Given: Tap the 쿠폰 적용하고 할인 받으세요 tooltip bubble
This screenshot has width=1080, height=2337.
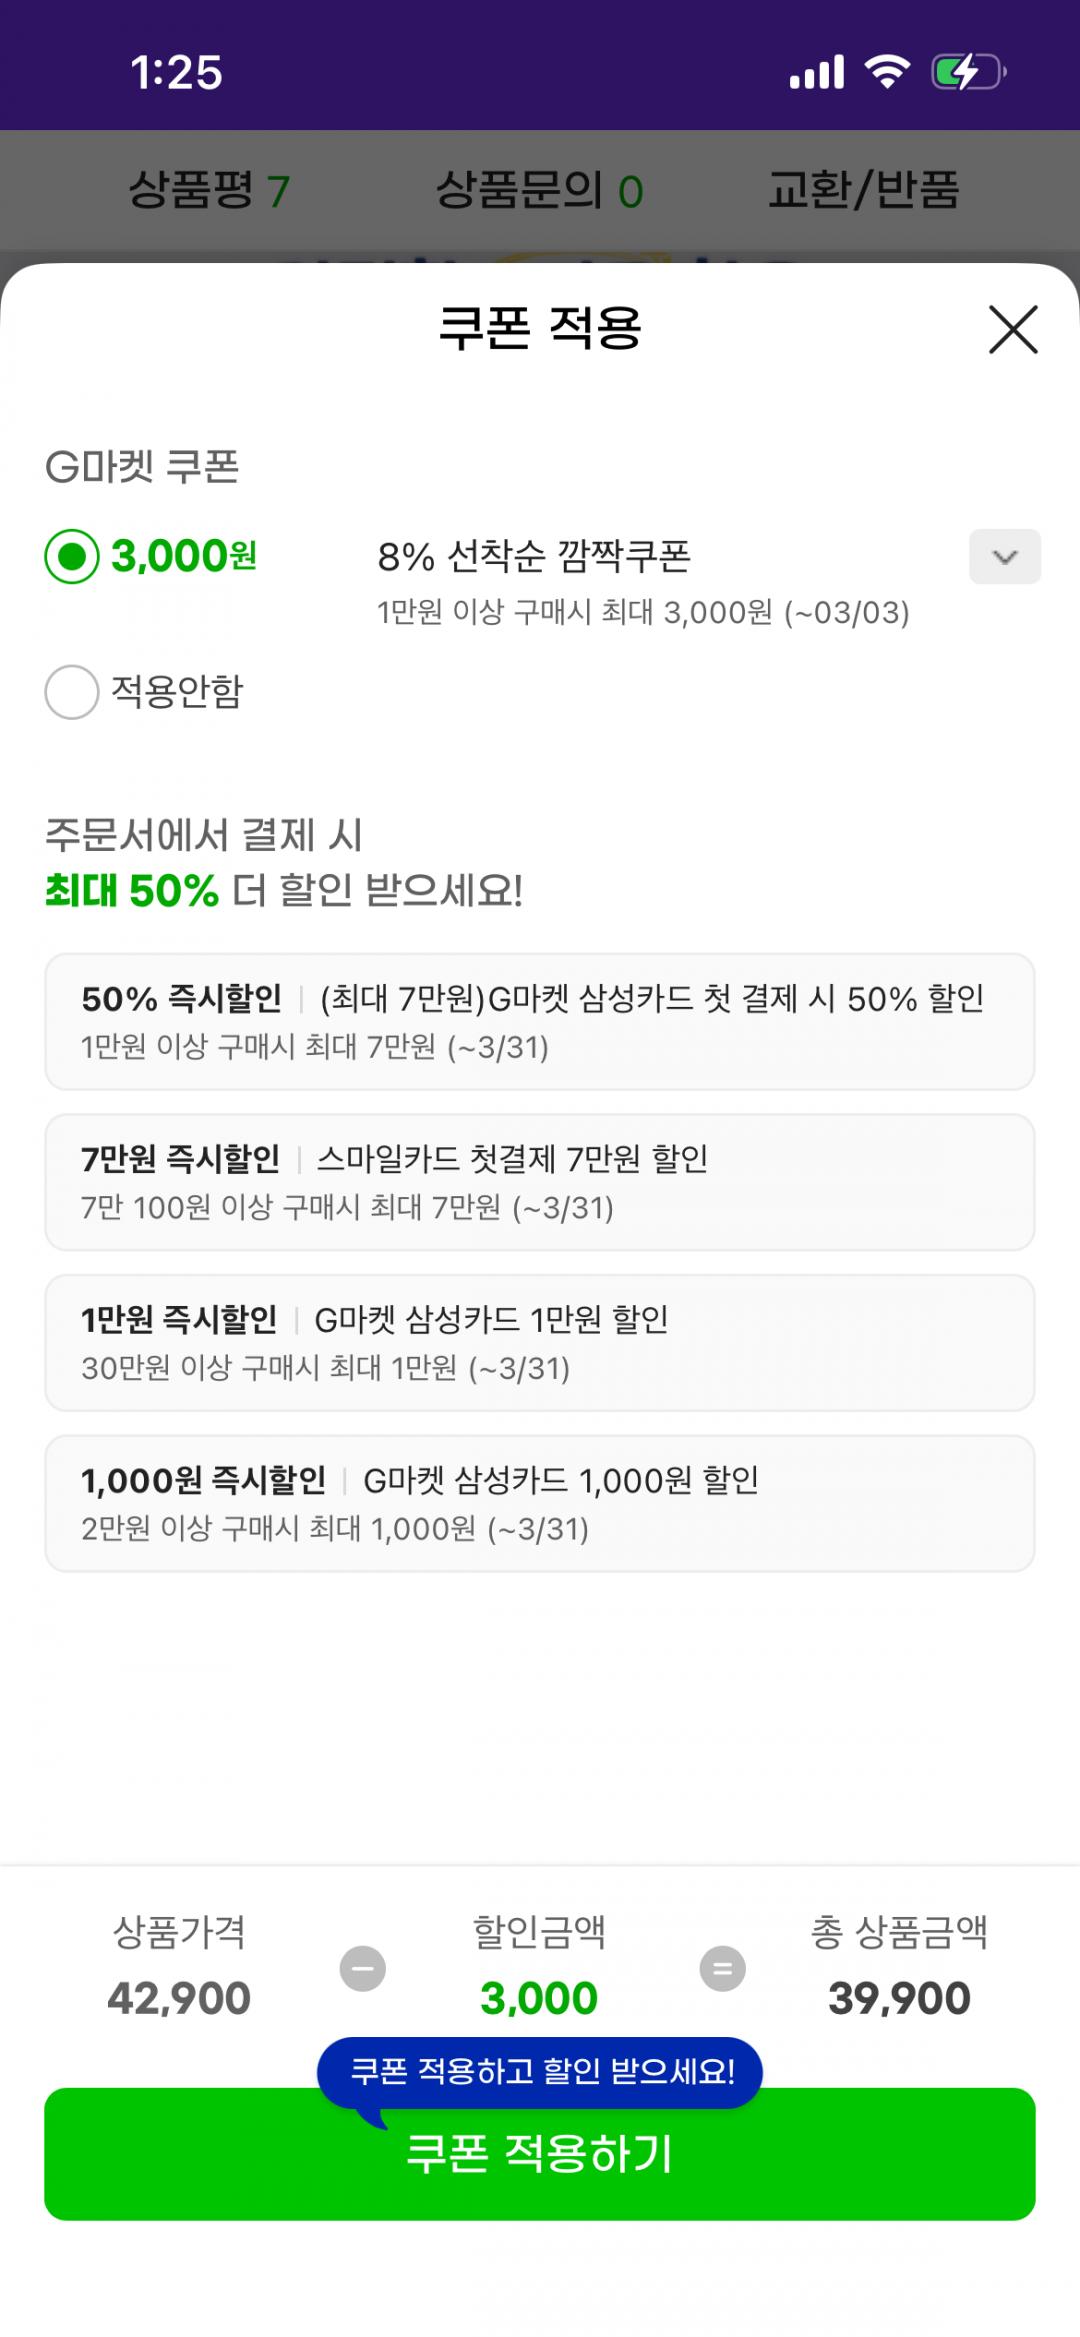Looking at the screenshot, I should pos(540,2071).
